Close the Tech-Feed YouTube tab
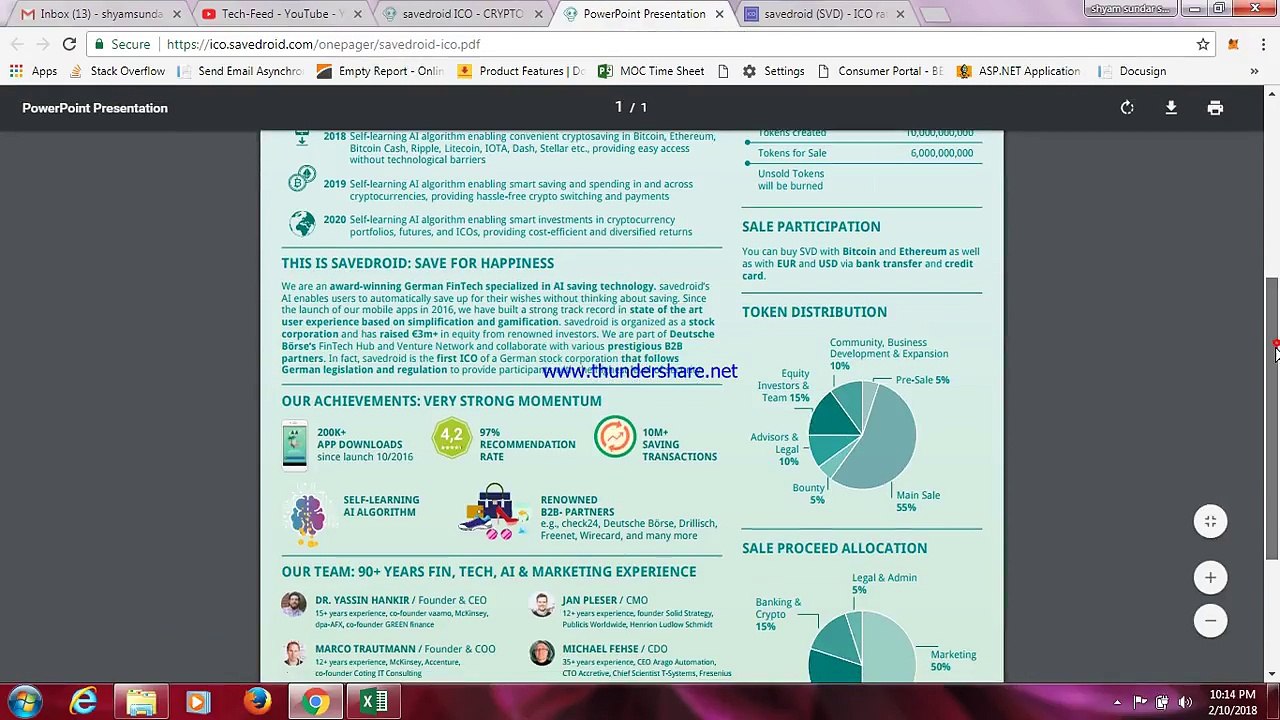1280x720 pixels. pos(358,14)
